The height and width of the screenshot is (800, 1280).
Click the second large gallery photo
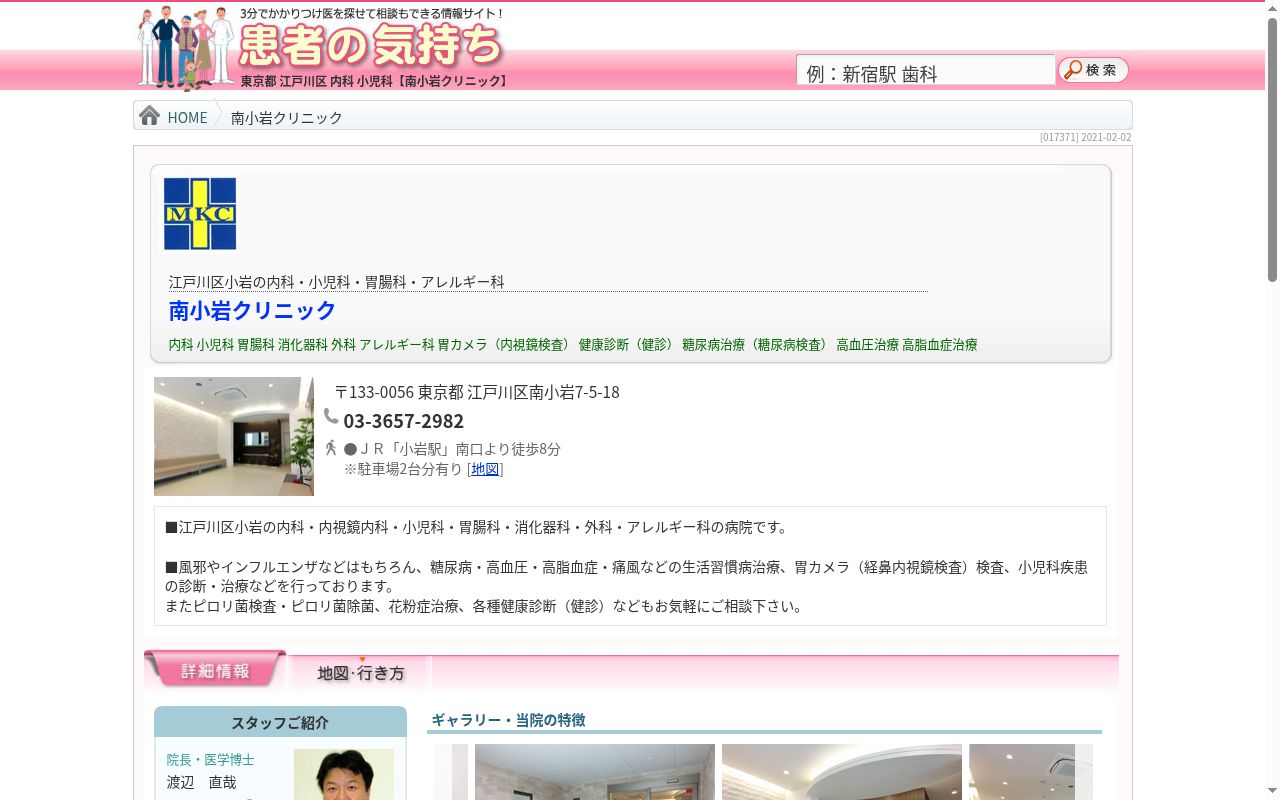tap(842, 772)
